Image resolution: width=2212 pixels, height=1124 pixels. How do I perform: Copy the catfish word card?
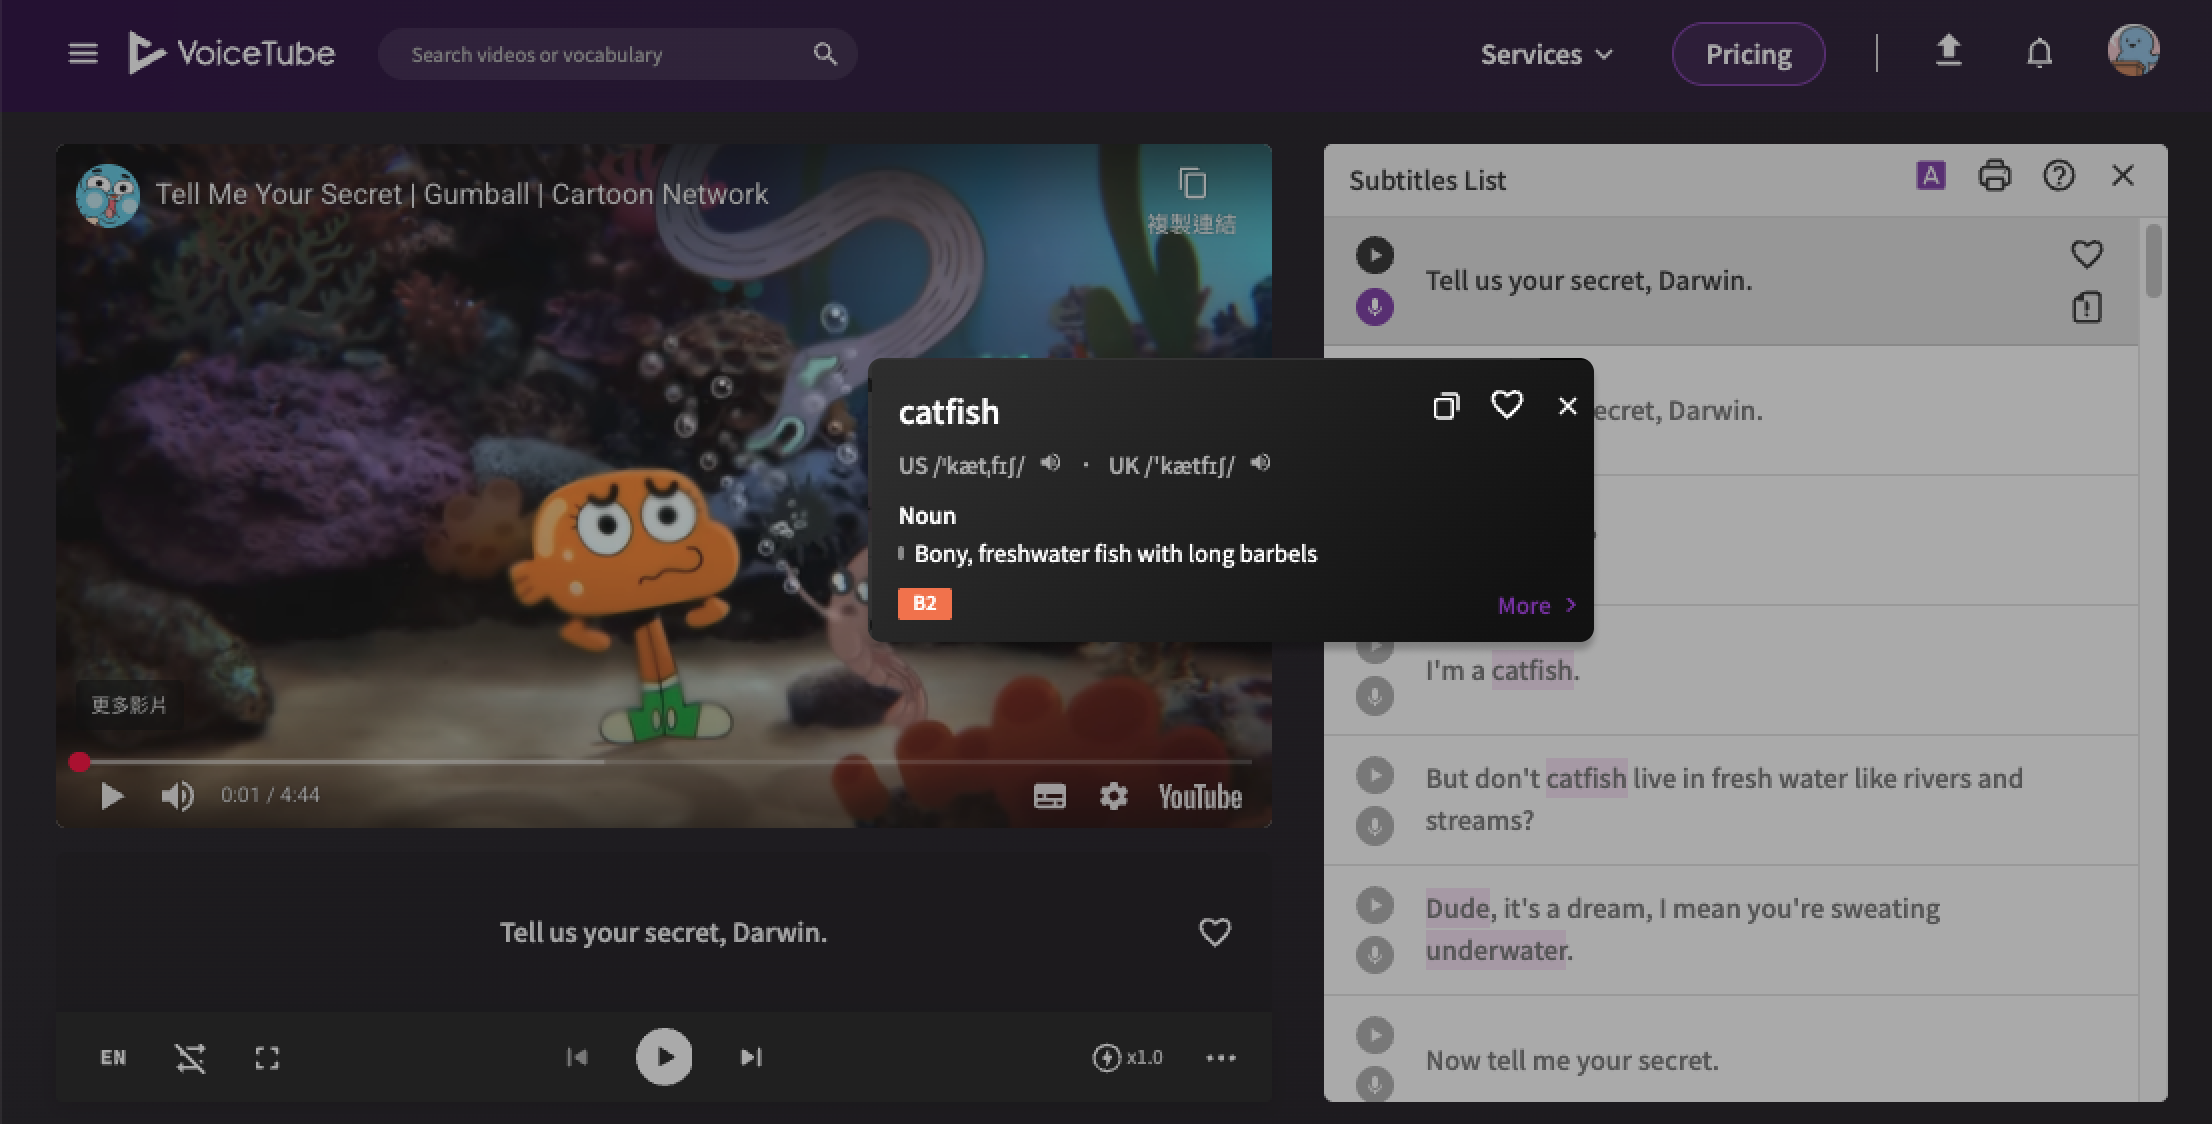pos(1445,406)
